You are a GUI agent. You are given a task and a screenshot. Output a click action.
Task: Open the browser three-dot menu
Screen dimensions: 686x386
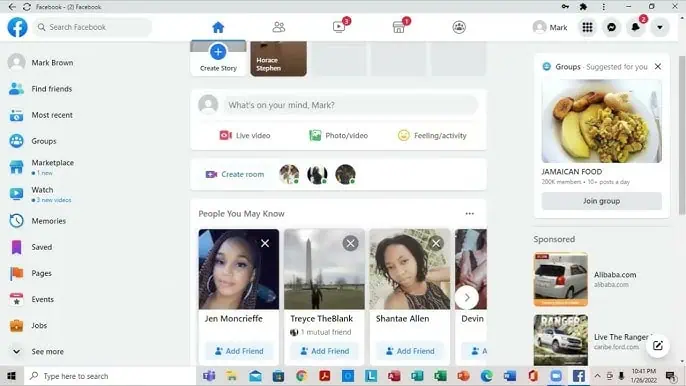pyautogui.click(x=603, y=7)
